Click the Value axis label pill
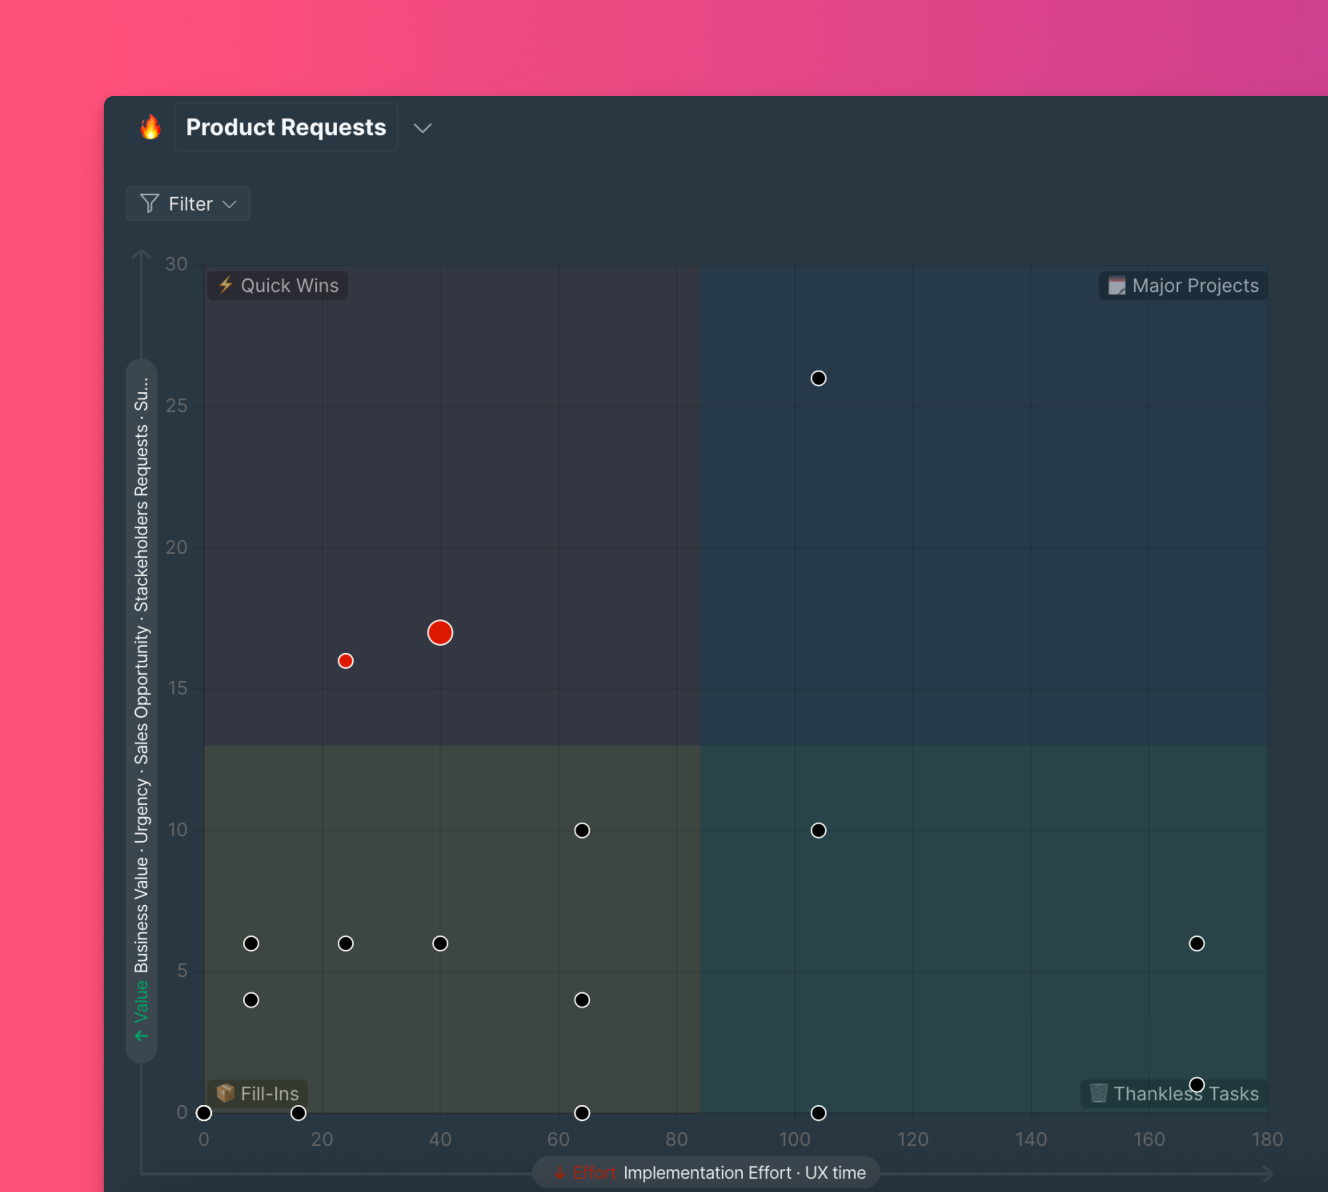This screenshot has height=1192, width=1328. (141, 710)
